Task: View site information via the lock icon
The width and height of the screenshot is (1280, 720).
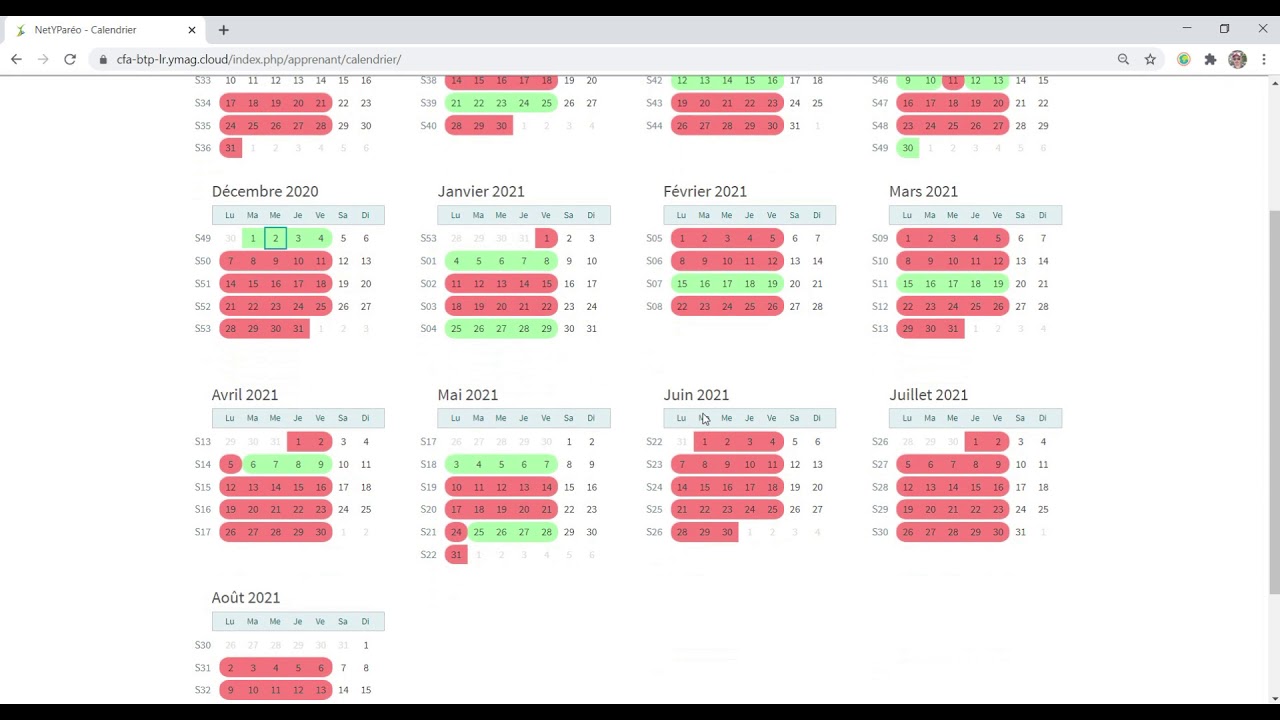Action: pos(103,60)
